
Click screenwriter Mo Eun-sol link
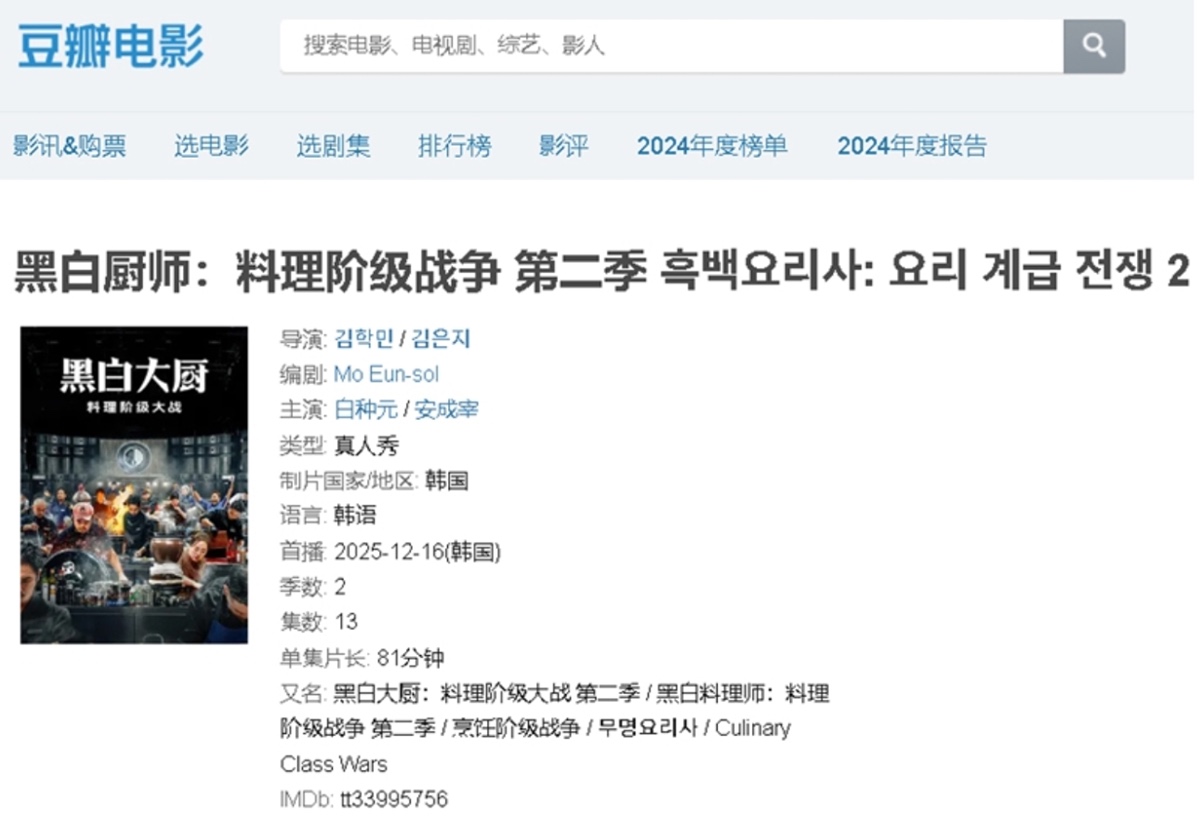click(x=386, y=374)
